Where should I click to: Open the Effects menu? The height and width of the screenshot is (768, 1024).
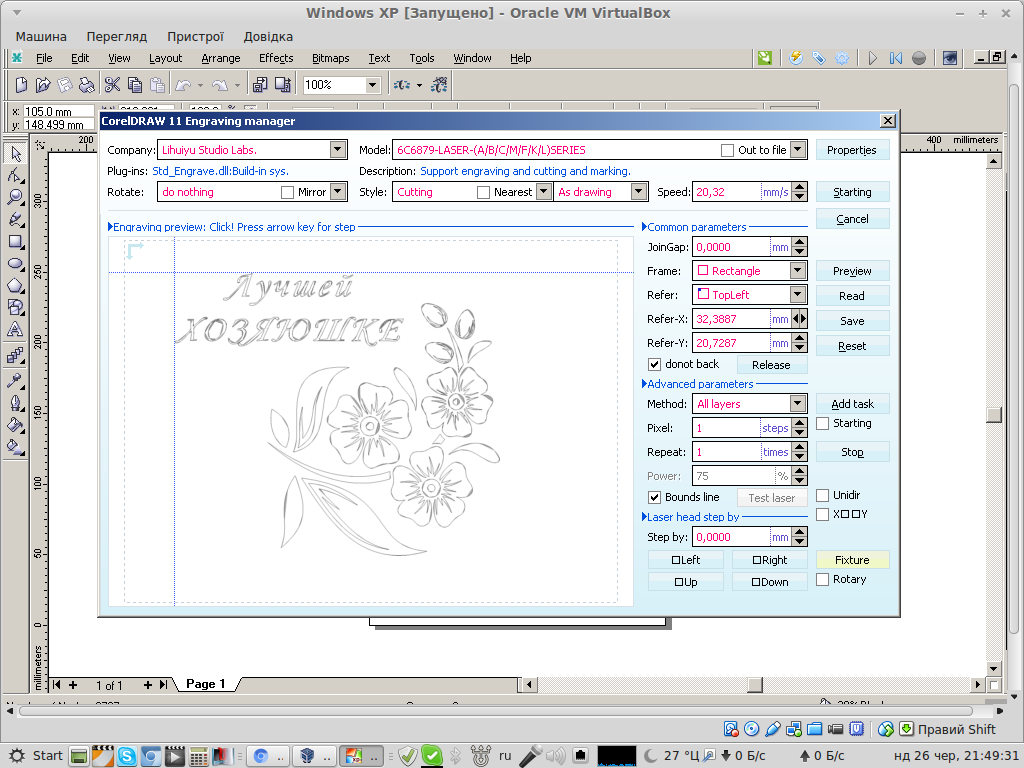(276, 58)
